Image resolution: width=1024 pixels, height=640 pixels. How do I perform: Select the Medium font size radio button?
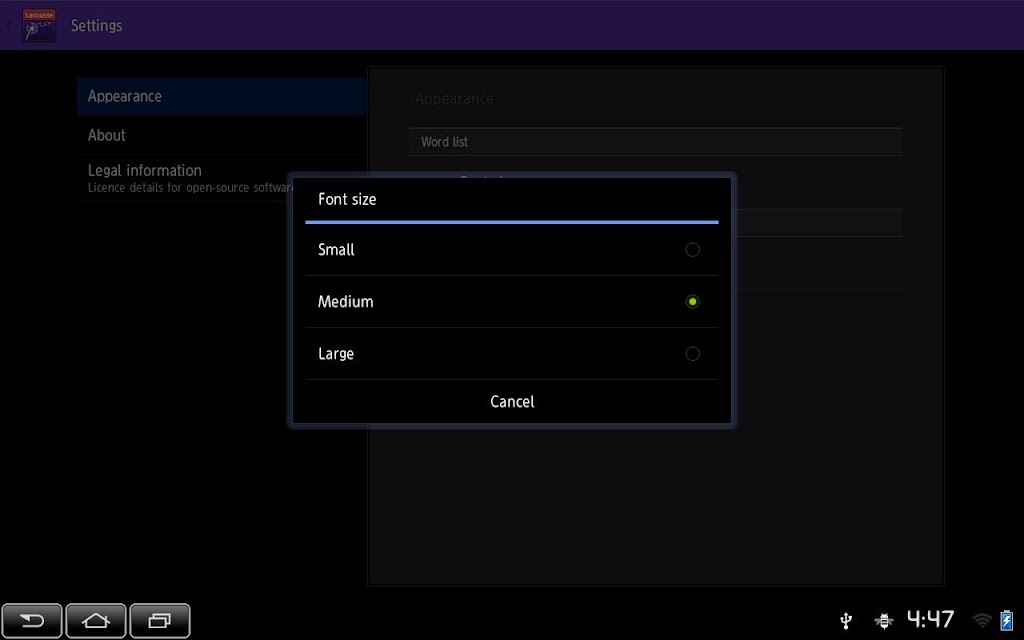(x=692, y=302)
